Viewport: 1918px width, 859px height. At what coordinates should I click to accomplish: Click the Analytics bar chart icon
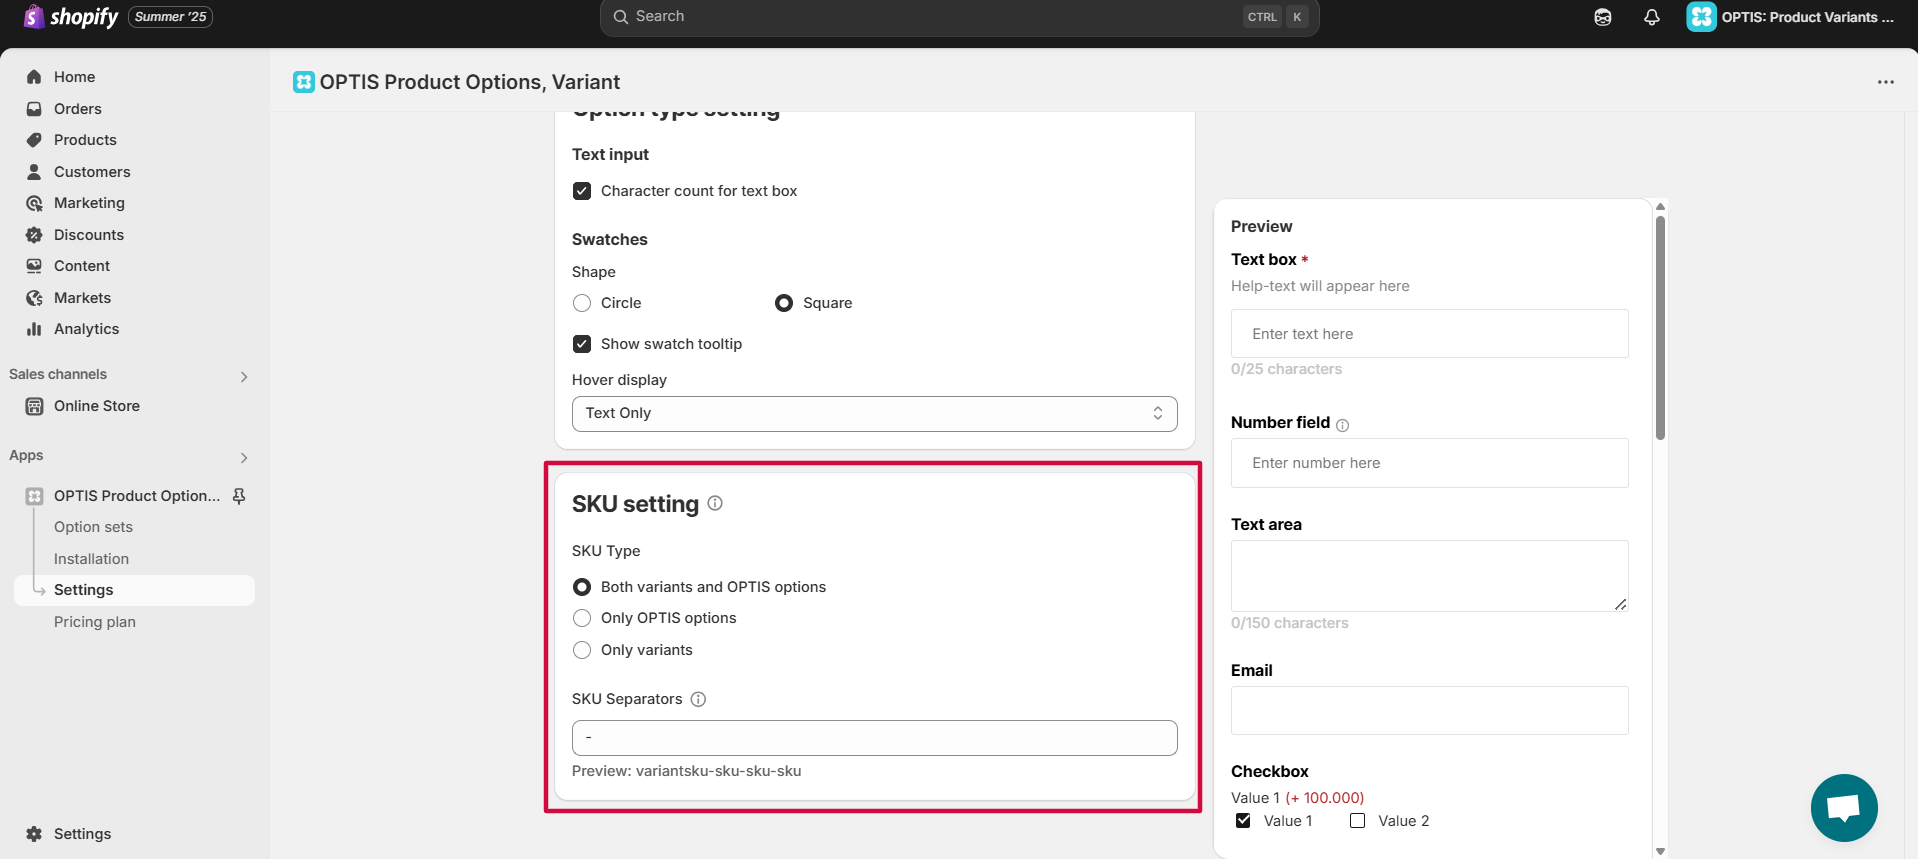point(34,329)
